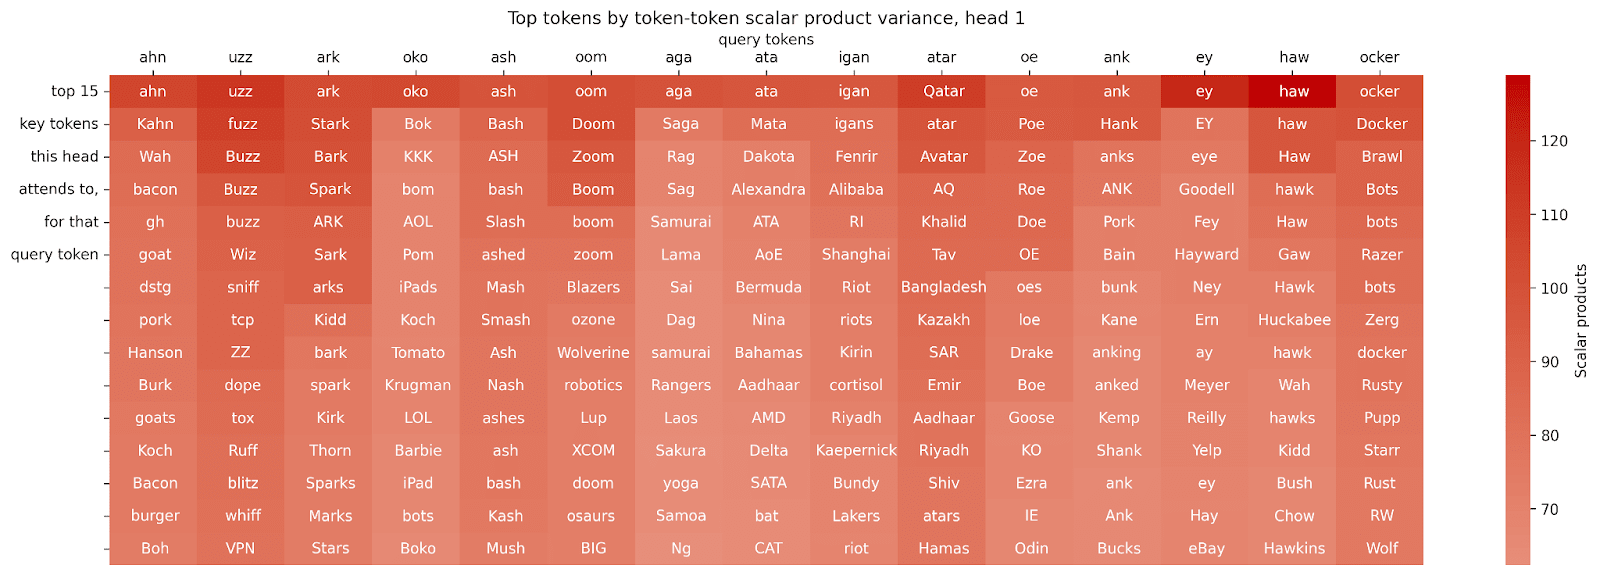The image size is (1600, 576).
Task: Click the dark red 'haw' top cell
Action: (1292, 91)
